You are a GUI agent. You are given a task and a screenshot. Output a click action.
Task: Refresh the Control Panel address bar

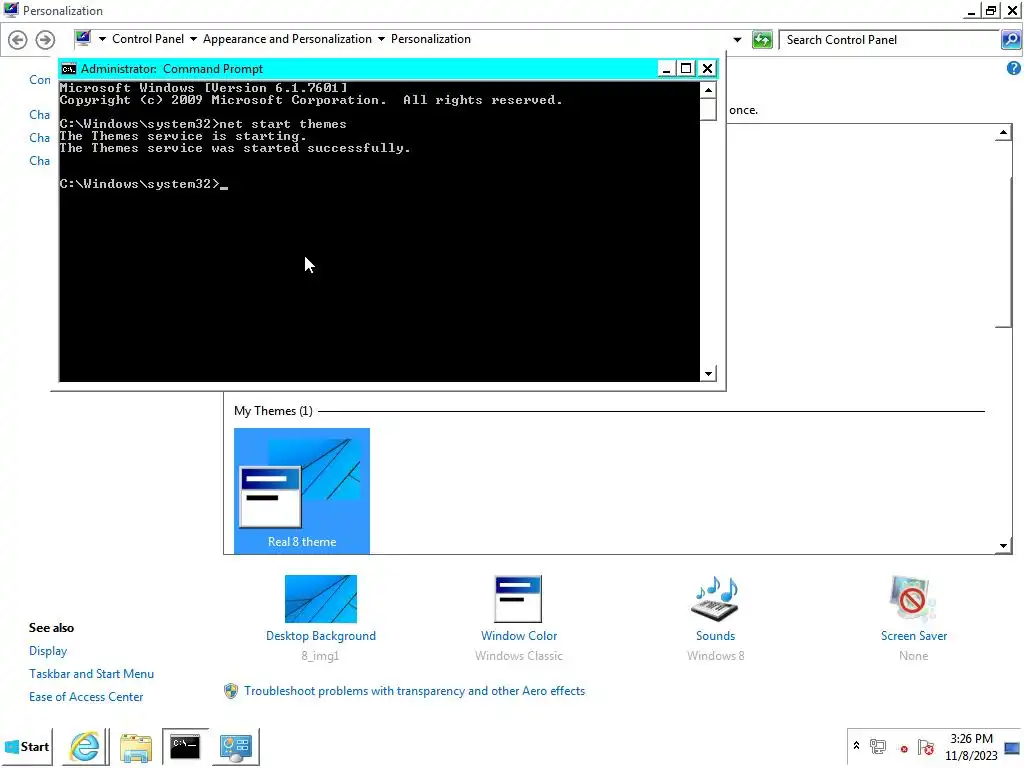[x=762, y=40]
